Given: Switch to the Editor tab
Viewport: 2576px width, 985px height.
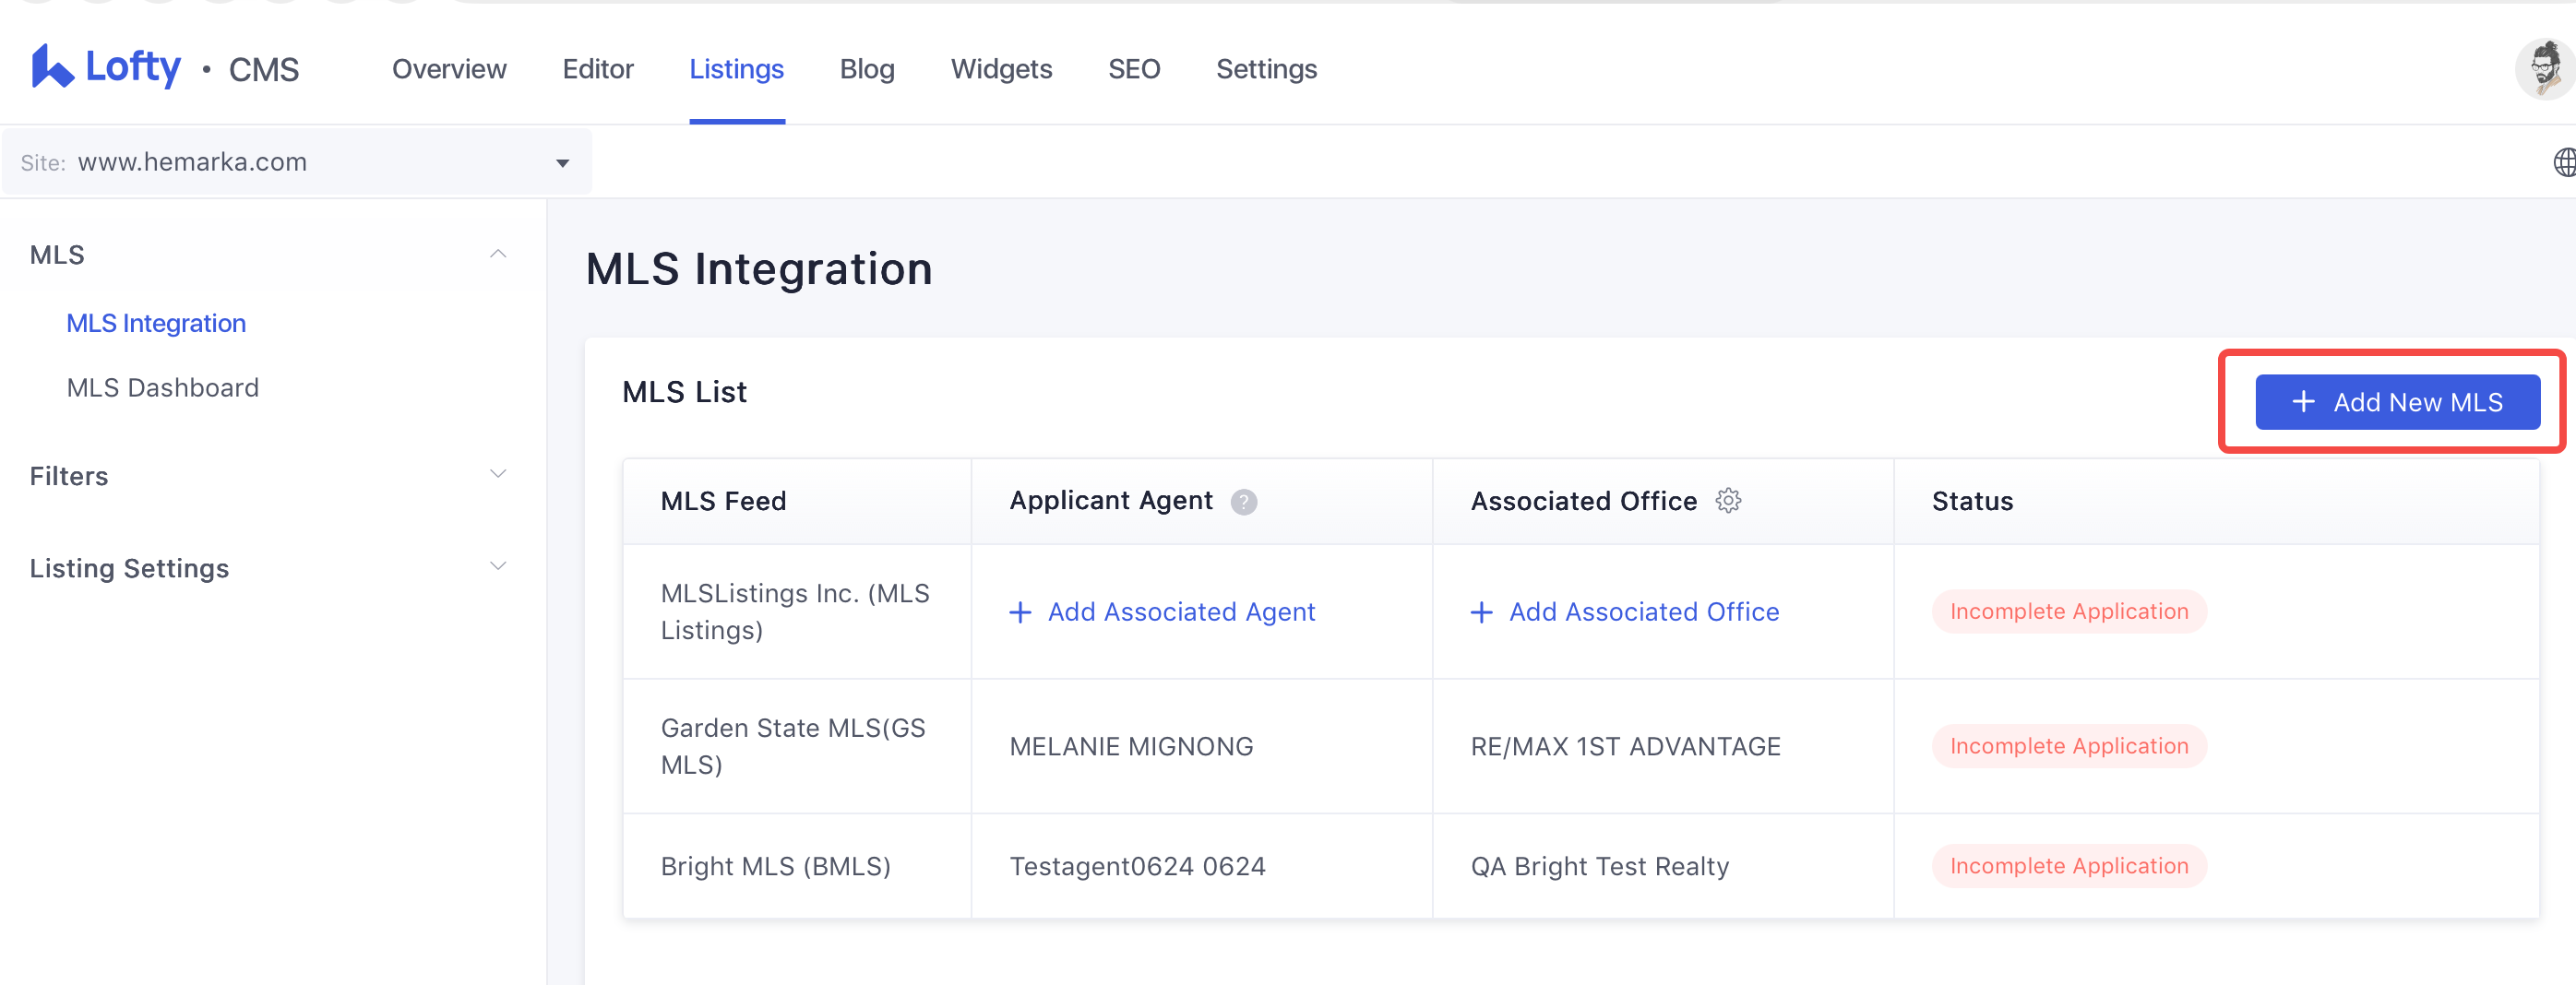Looking at the screenshot, I should click(598, 69).
